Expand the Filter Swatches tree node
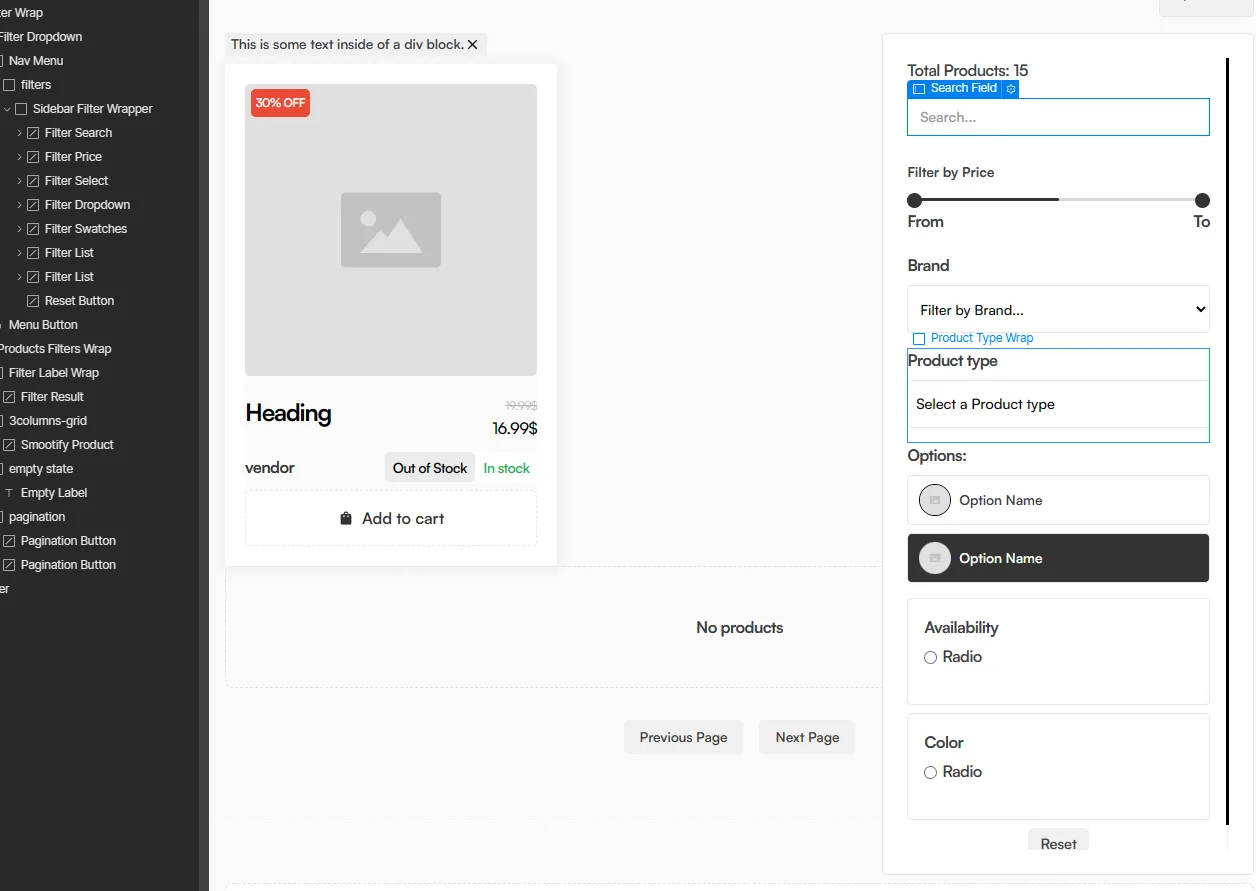Screen dimensions: 1256x891 [x=19, y=229]
